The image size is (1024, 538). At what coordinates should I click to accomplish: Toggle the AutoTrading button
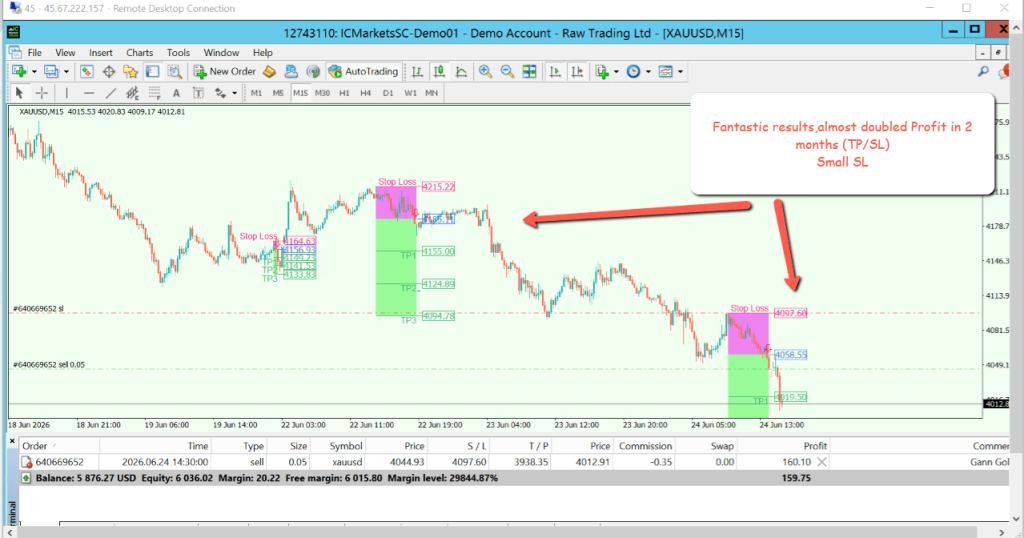tap(363, 72)
